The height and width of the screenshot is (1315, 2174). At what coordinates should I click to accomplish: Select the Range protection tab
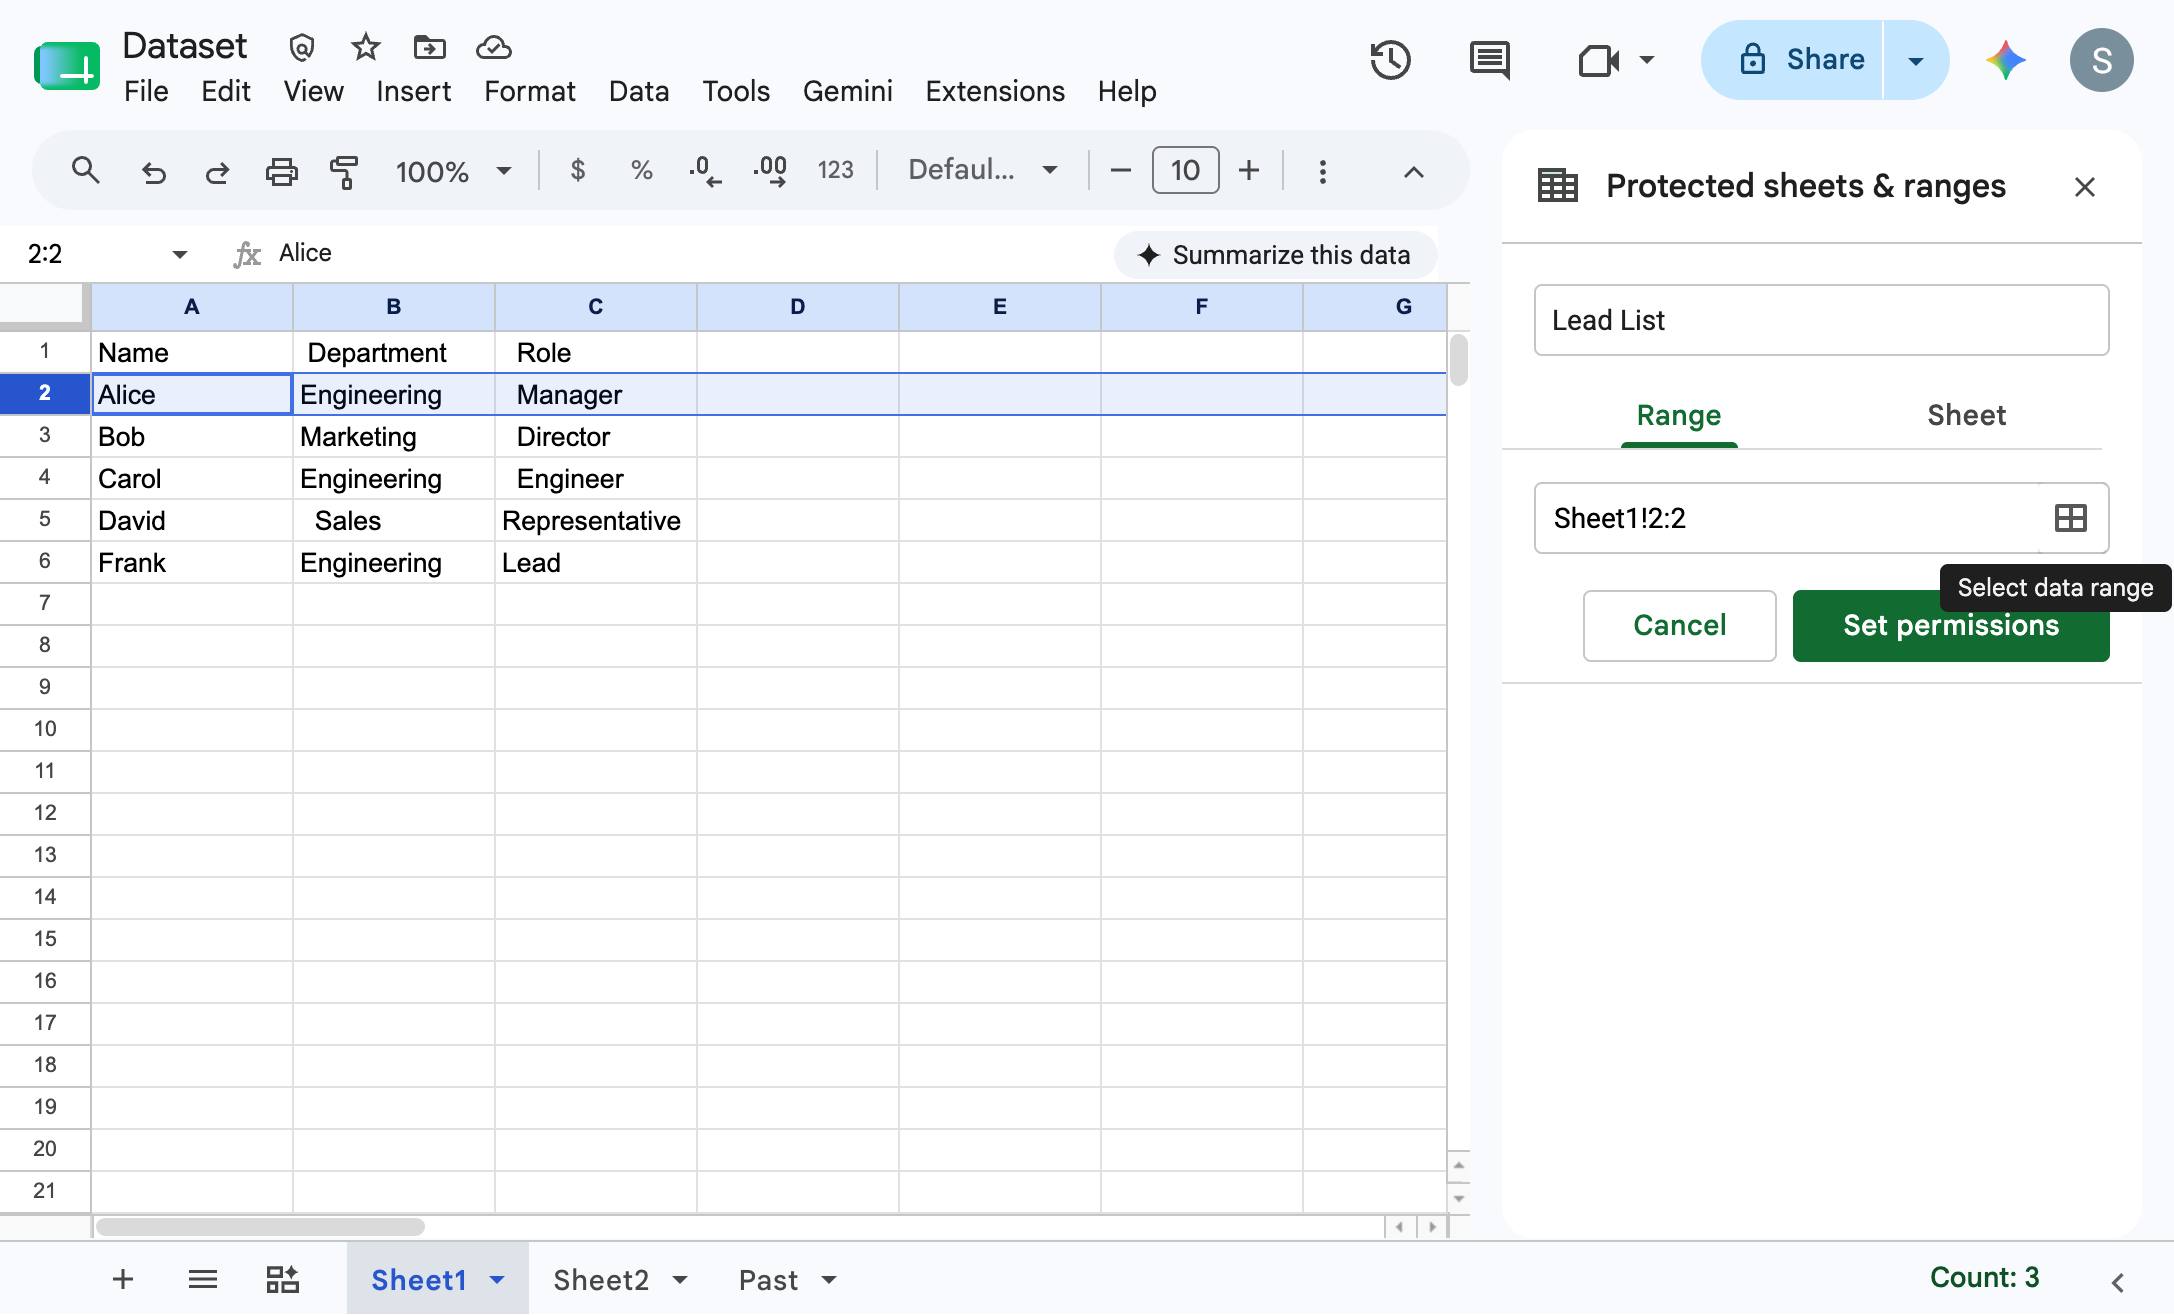coord(1679,416)
